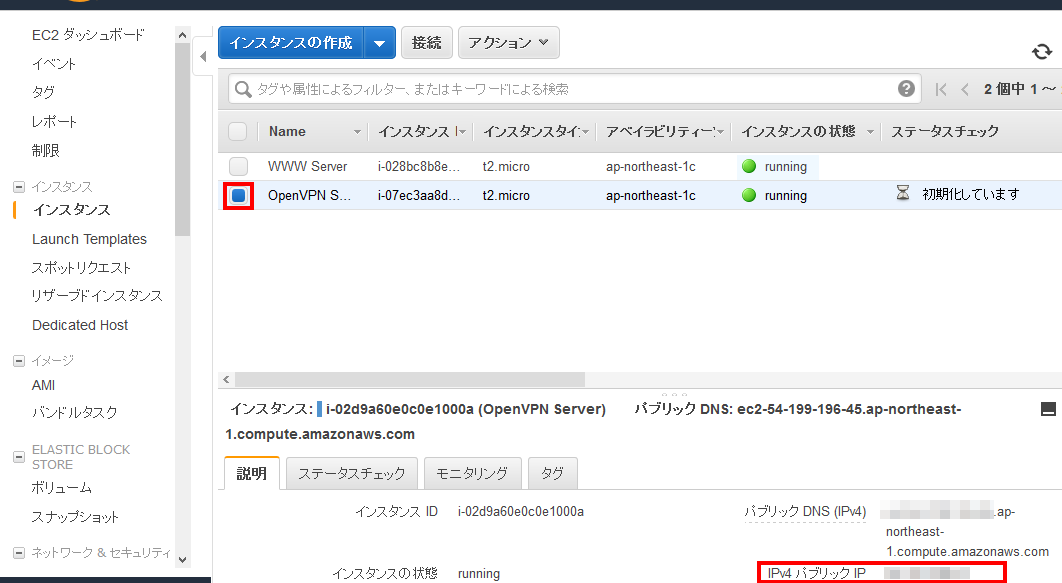1062x583 pixels.
Task: Click the 接続 button
Action: 427,43
